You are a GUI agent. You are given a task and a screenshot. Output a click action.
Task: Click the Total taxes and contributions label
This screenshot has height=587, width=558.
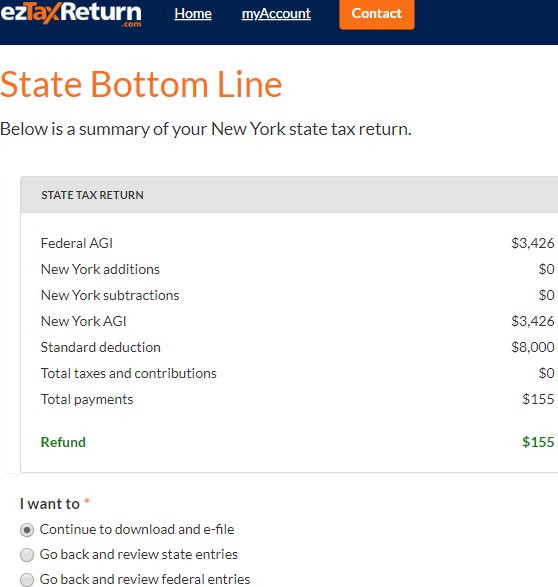click(x=129, y=373)
